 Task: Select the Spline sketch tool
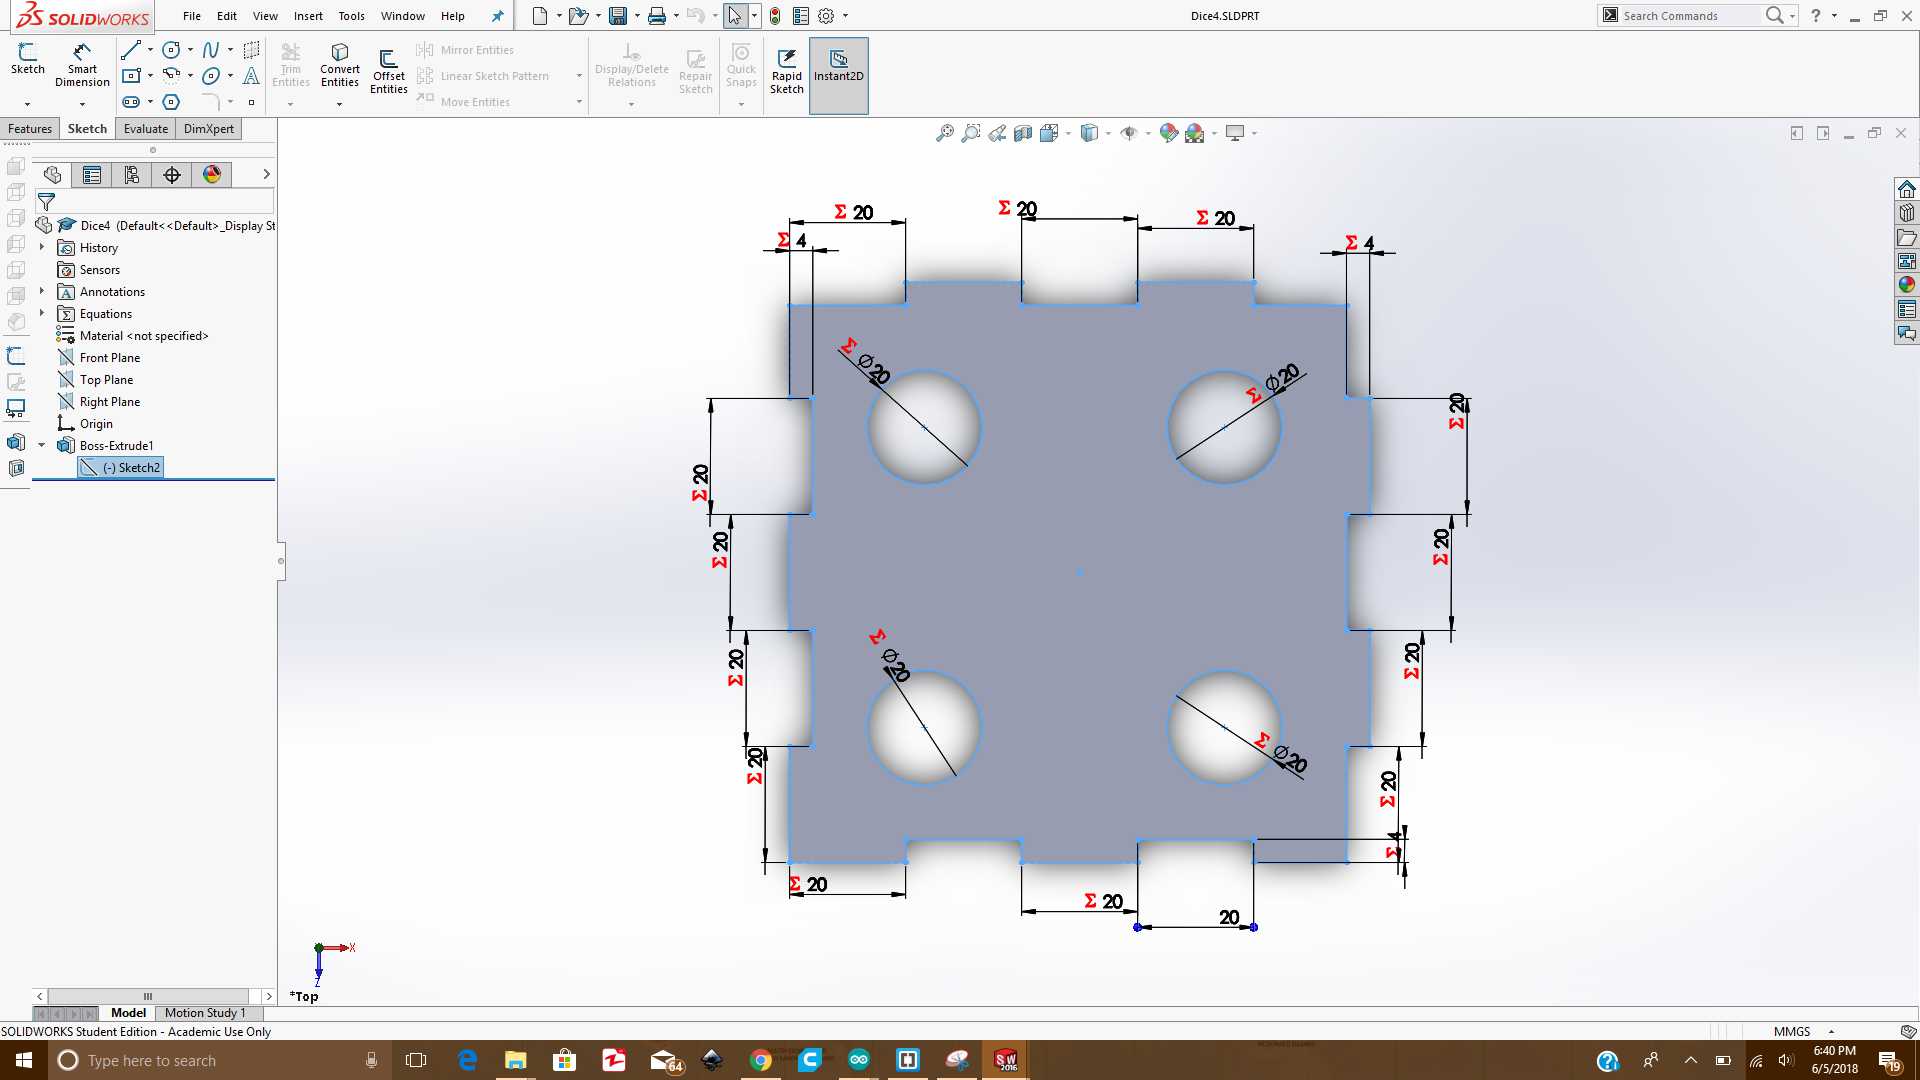tap(210, 50)
